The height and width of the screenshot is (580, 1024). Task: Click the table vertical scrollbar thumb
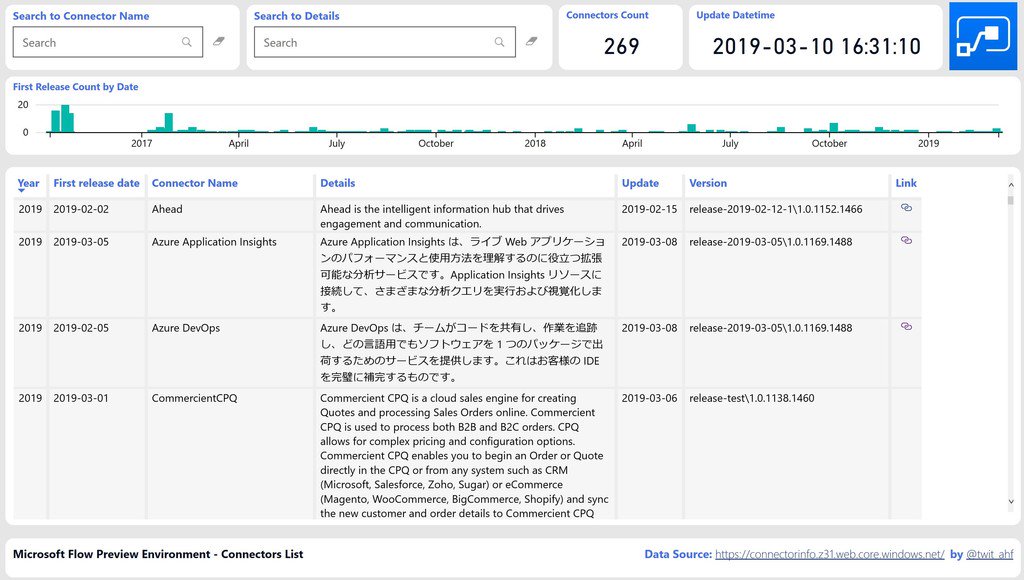point(1011,199)
